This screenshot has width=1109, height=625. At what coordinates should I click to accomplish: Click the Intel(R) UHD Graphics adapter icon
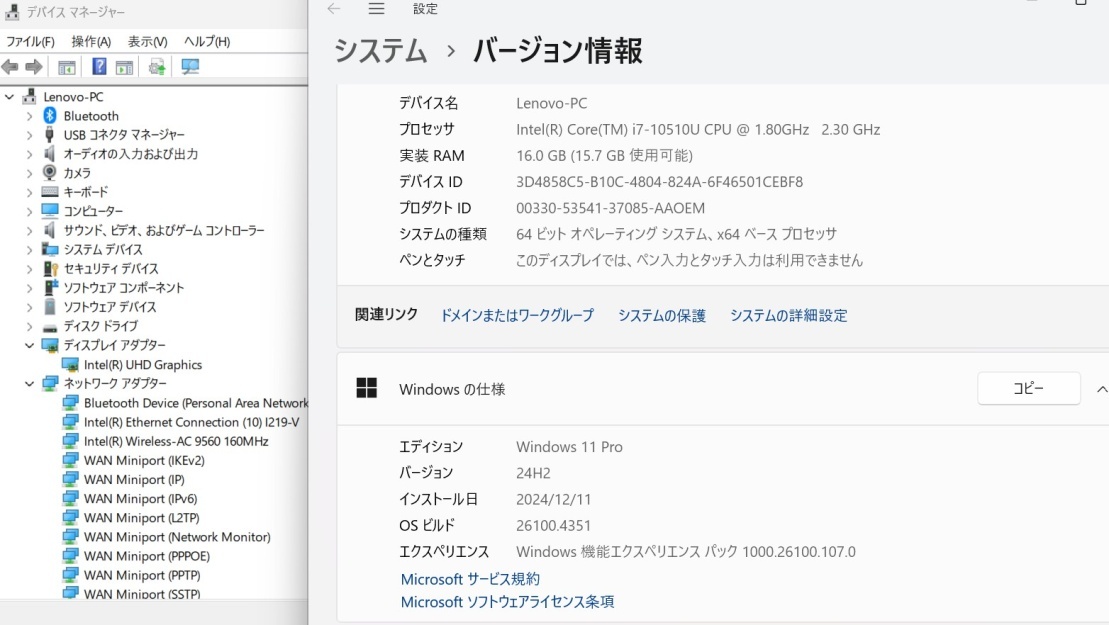pyautogui.click(x=70, y=365)
